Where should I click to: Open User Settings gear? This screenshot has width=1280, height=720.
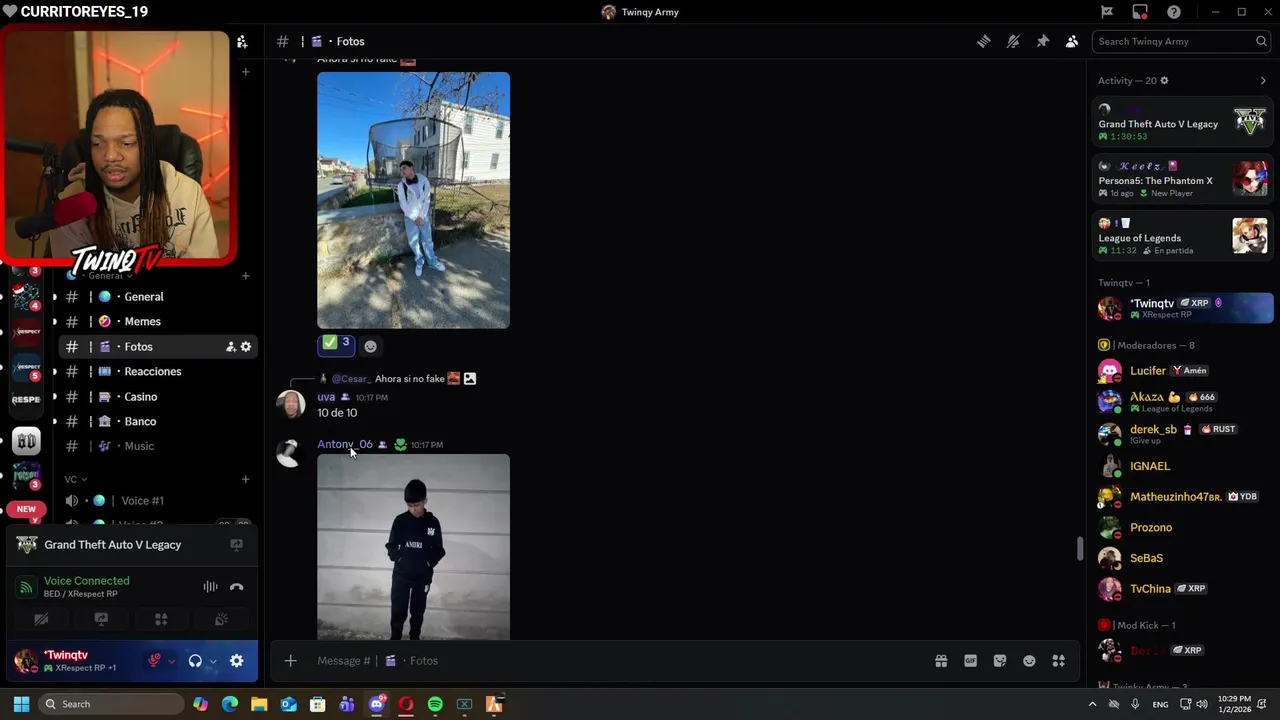click(x=237, y=661)
